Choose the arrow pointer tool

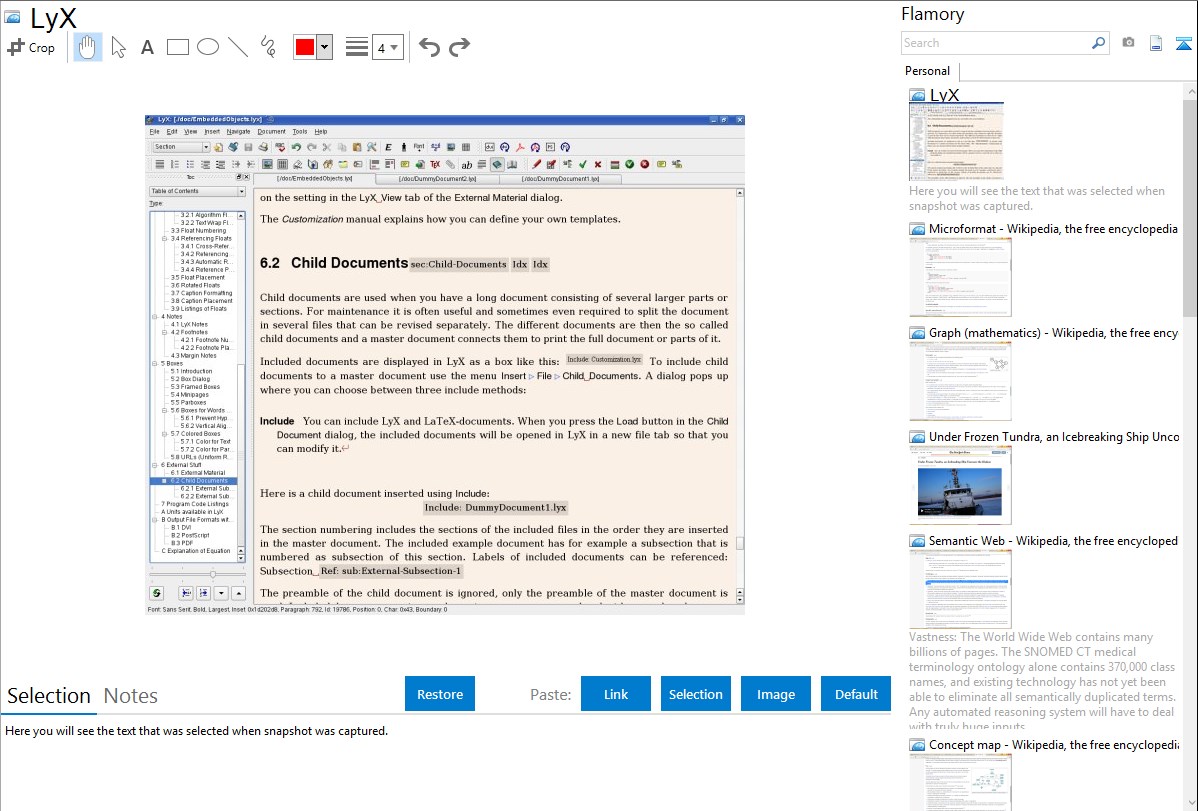pos(118,47)
